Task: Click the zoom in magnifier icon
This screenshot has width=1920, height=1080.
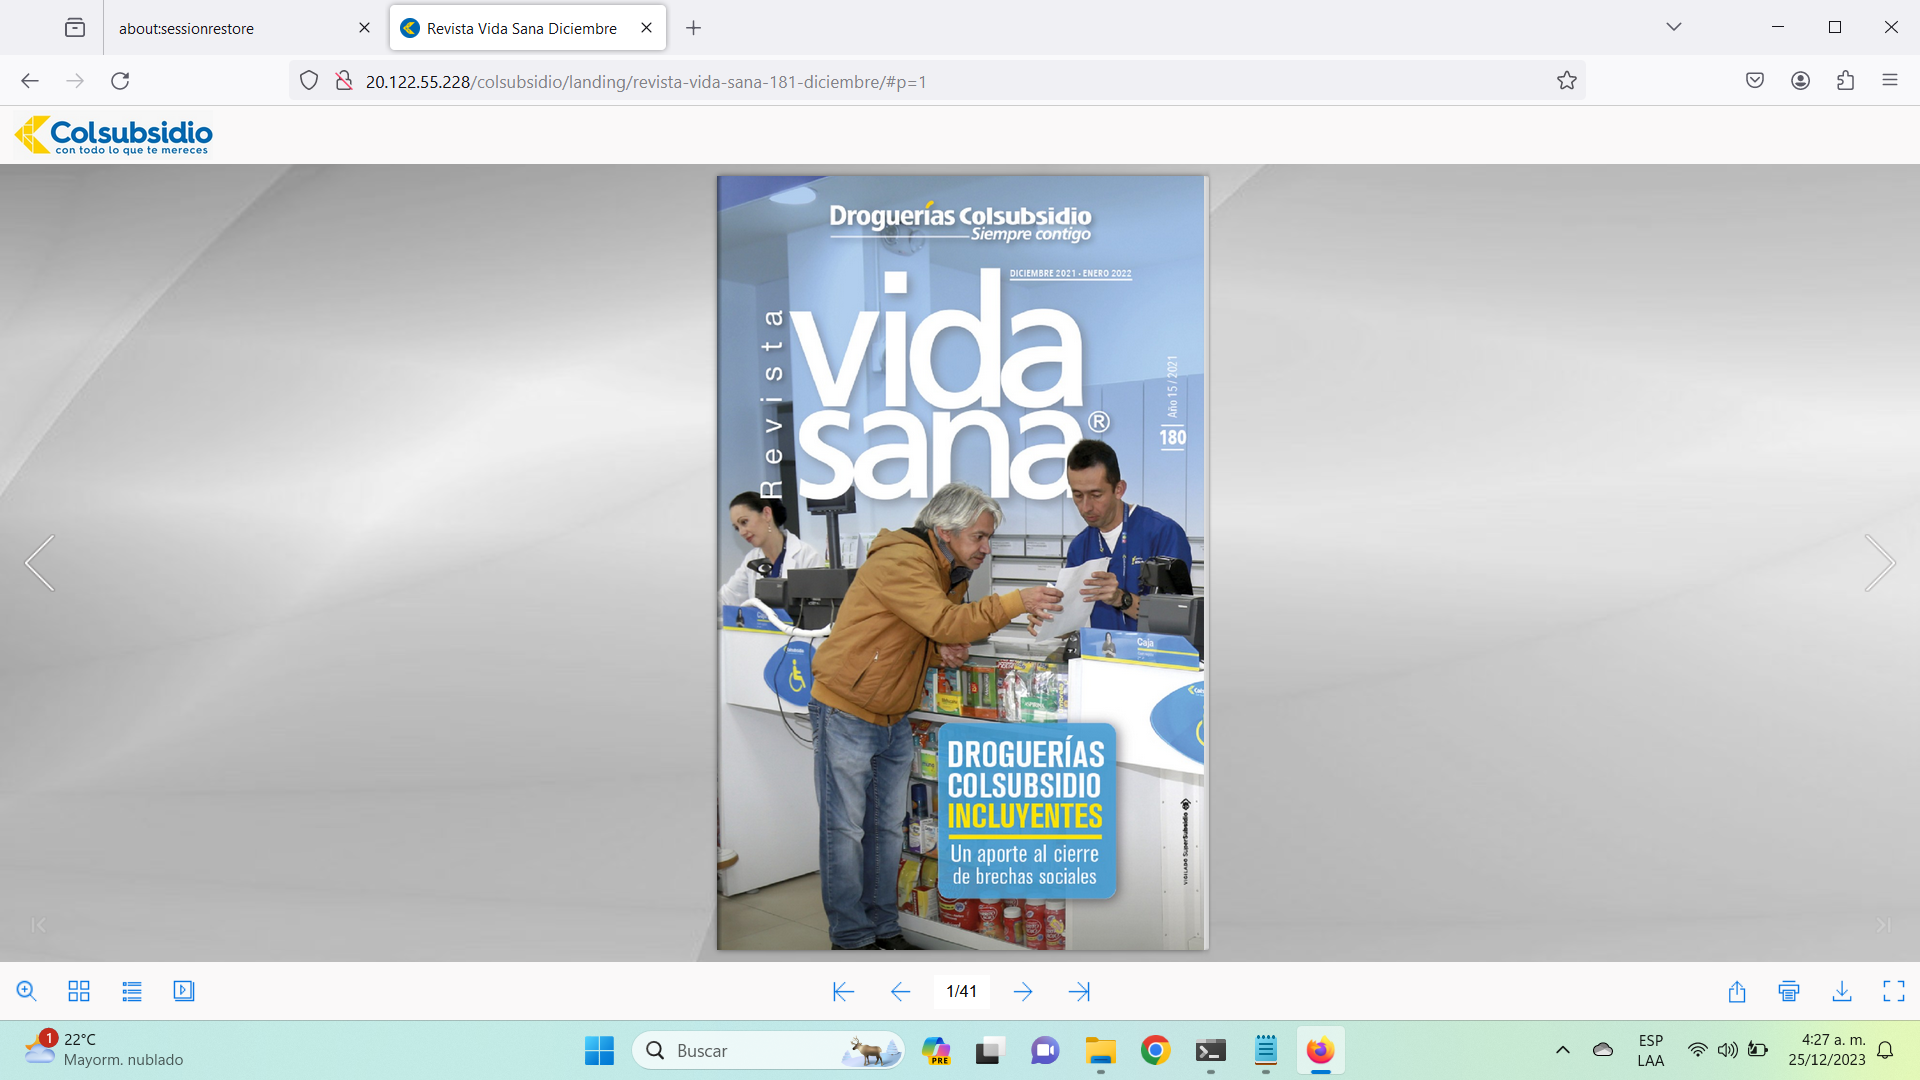Action: tap(27, 991)
